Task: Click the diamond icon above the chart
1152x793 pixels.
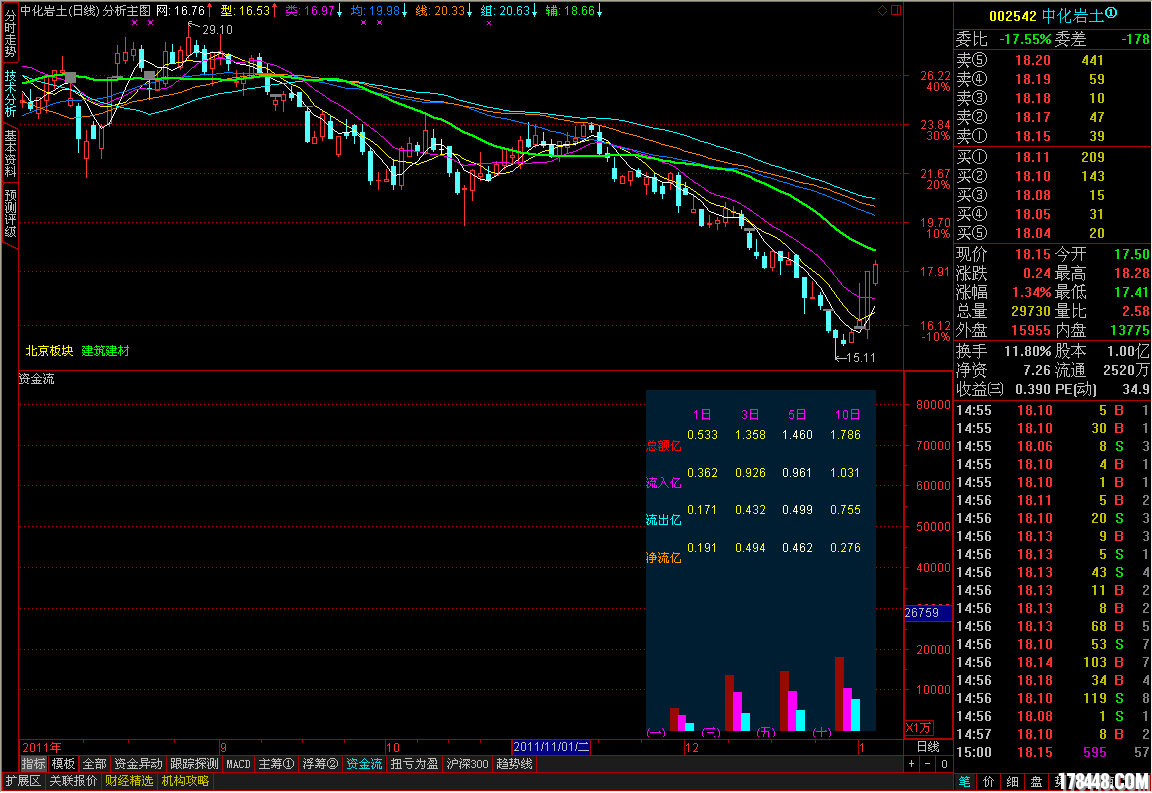Action: click(881, 10)
